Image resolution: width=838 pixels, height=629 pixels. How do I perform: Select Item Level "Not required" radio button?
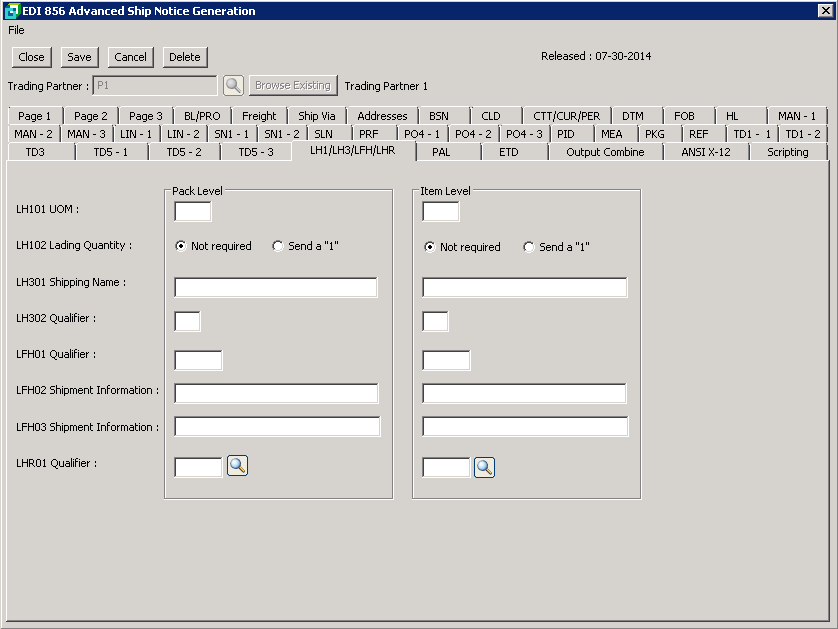430,247
